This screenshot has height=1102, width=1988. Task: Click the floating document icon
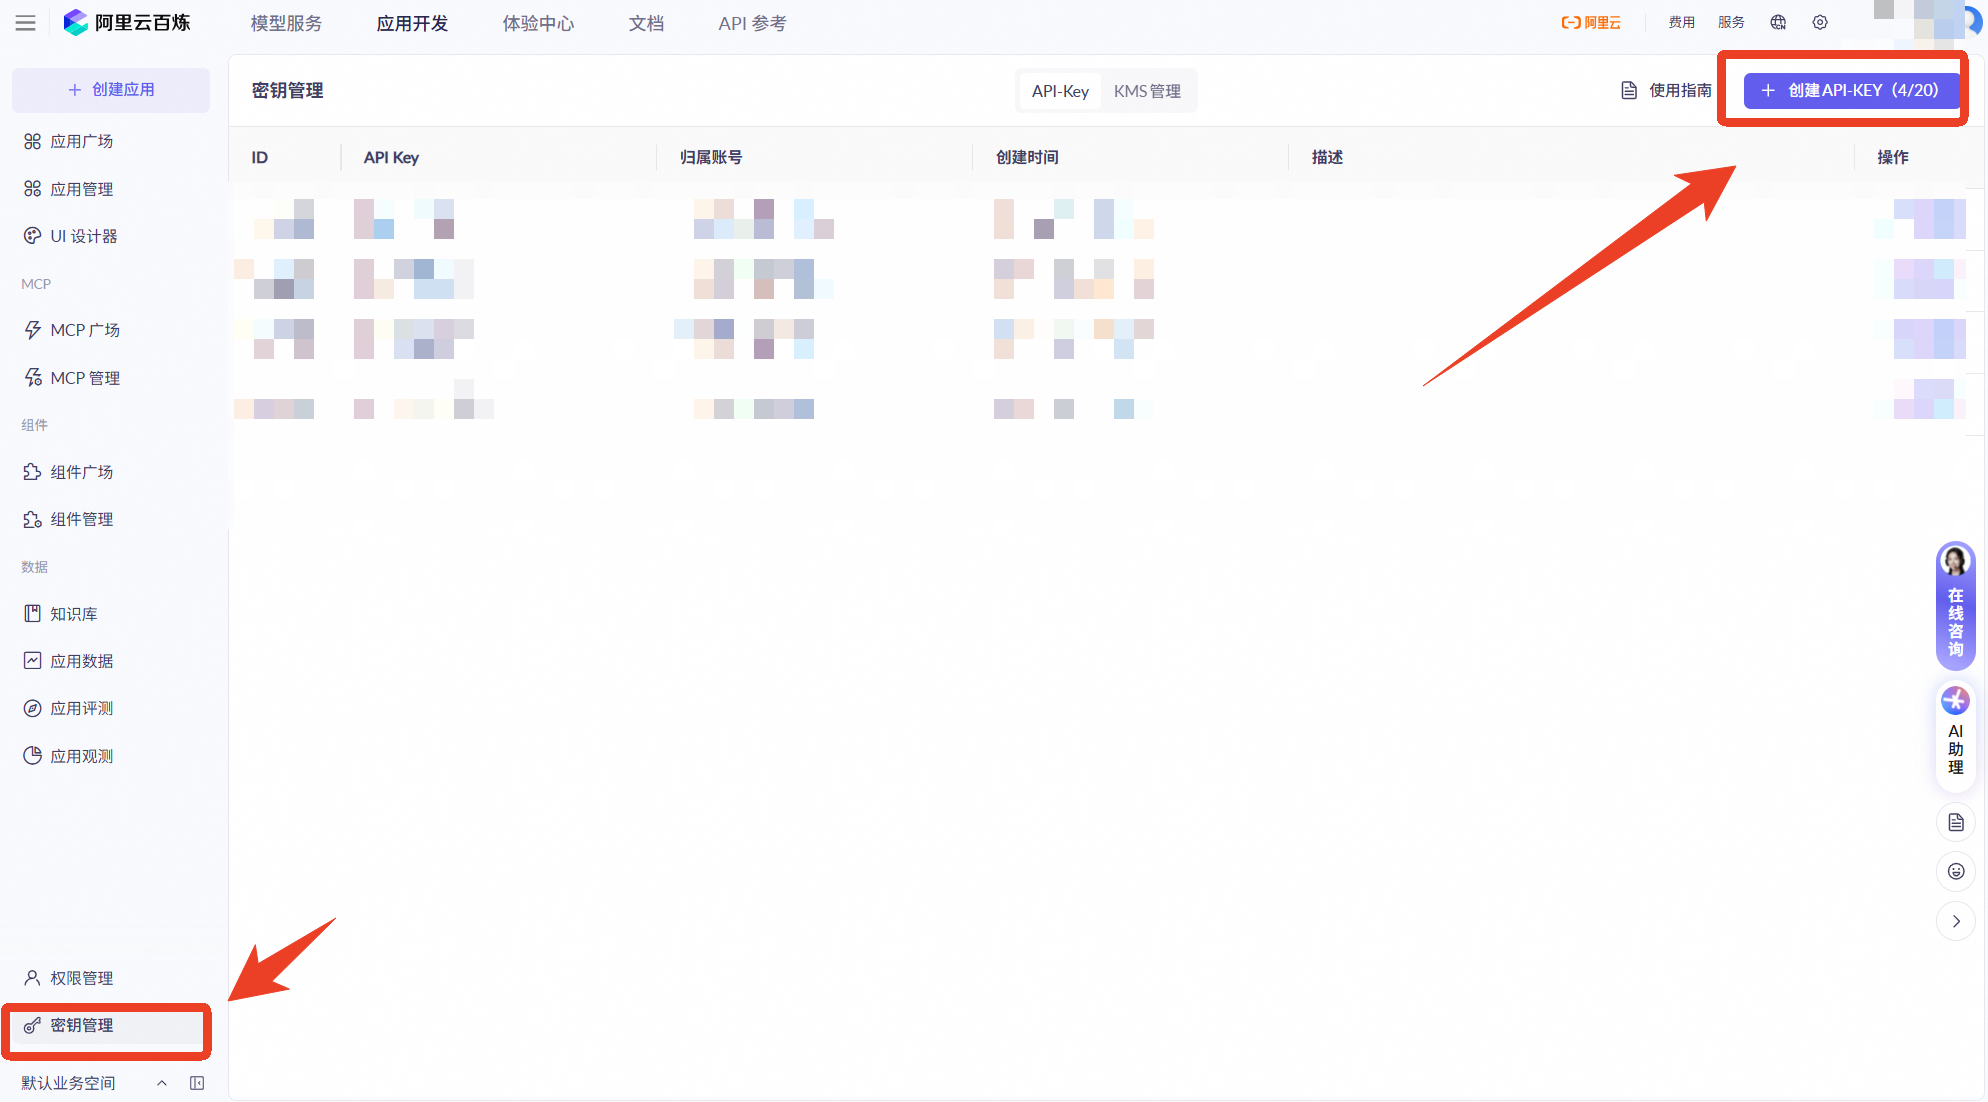[x=1956, y=822]
